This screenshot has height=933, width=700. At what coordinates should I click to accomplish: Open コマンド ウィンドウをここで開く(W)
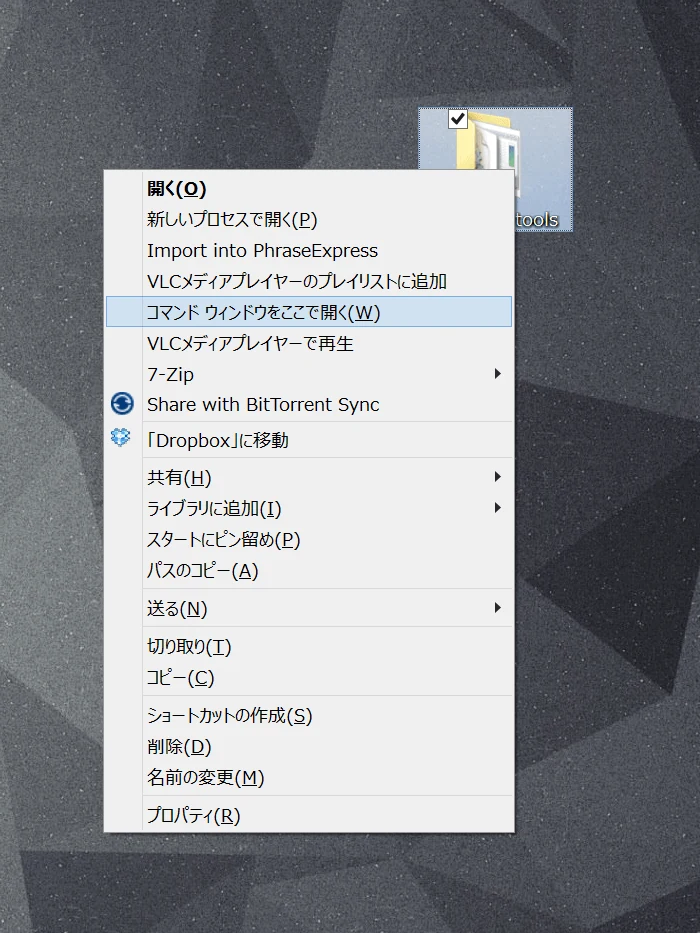(x=309, y=311)
